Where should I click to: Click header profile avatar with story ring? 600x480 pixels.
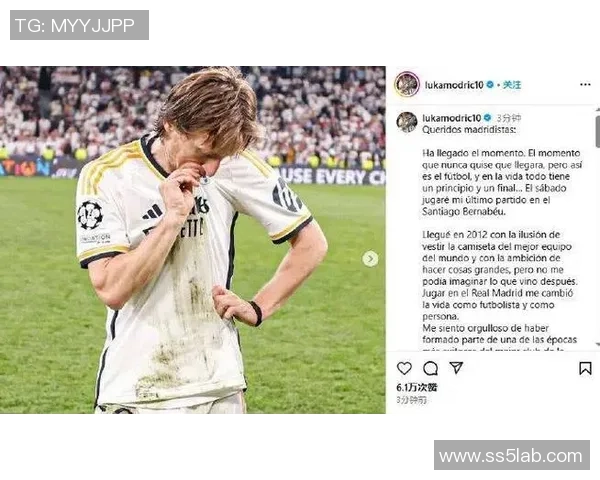(x=407, y=84)
